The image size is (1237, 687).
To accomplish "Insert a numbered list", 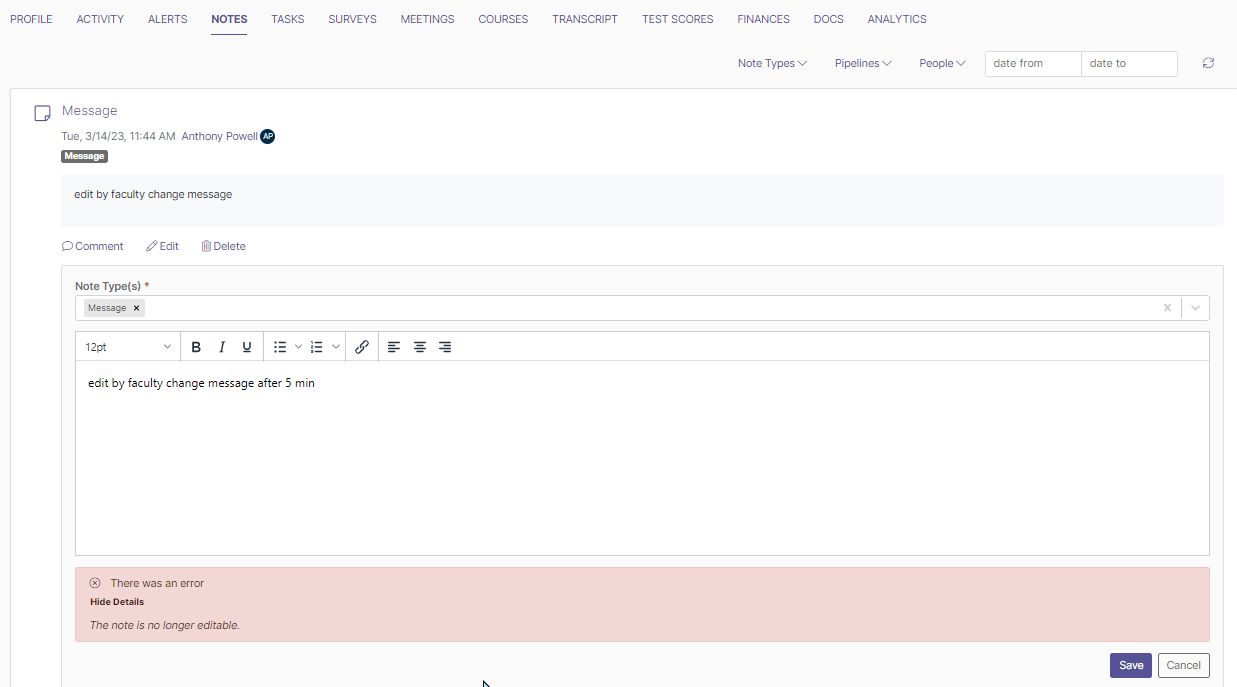I will click(x=317, y=347).
